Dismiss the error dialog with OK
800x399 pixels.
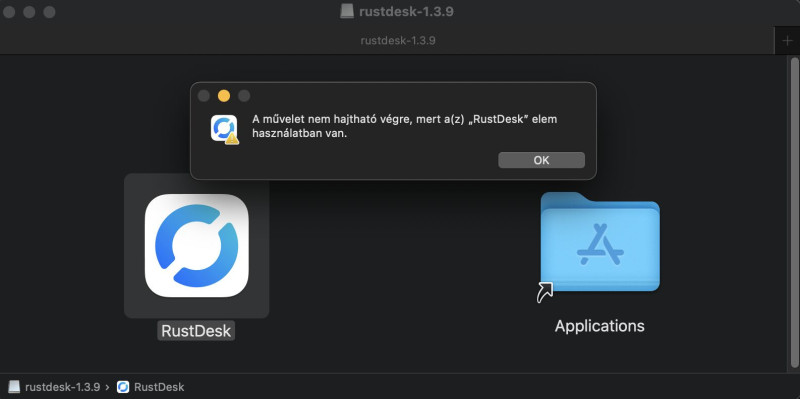coord(541,160)
